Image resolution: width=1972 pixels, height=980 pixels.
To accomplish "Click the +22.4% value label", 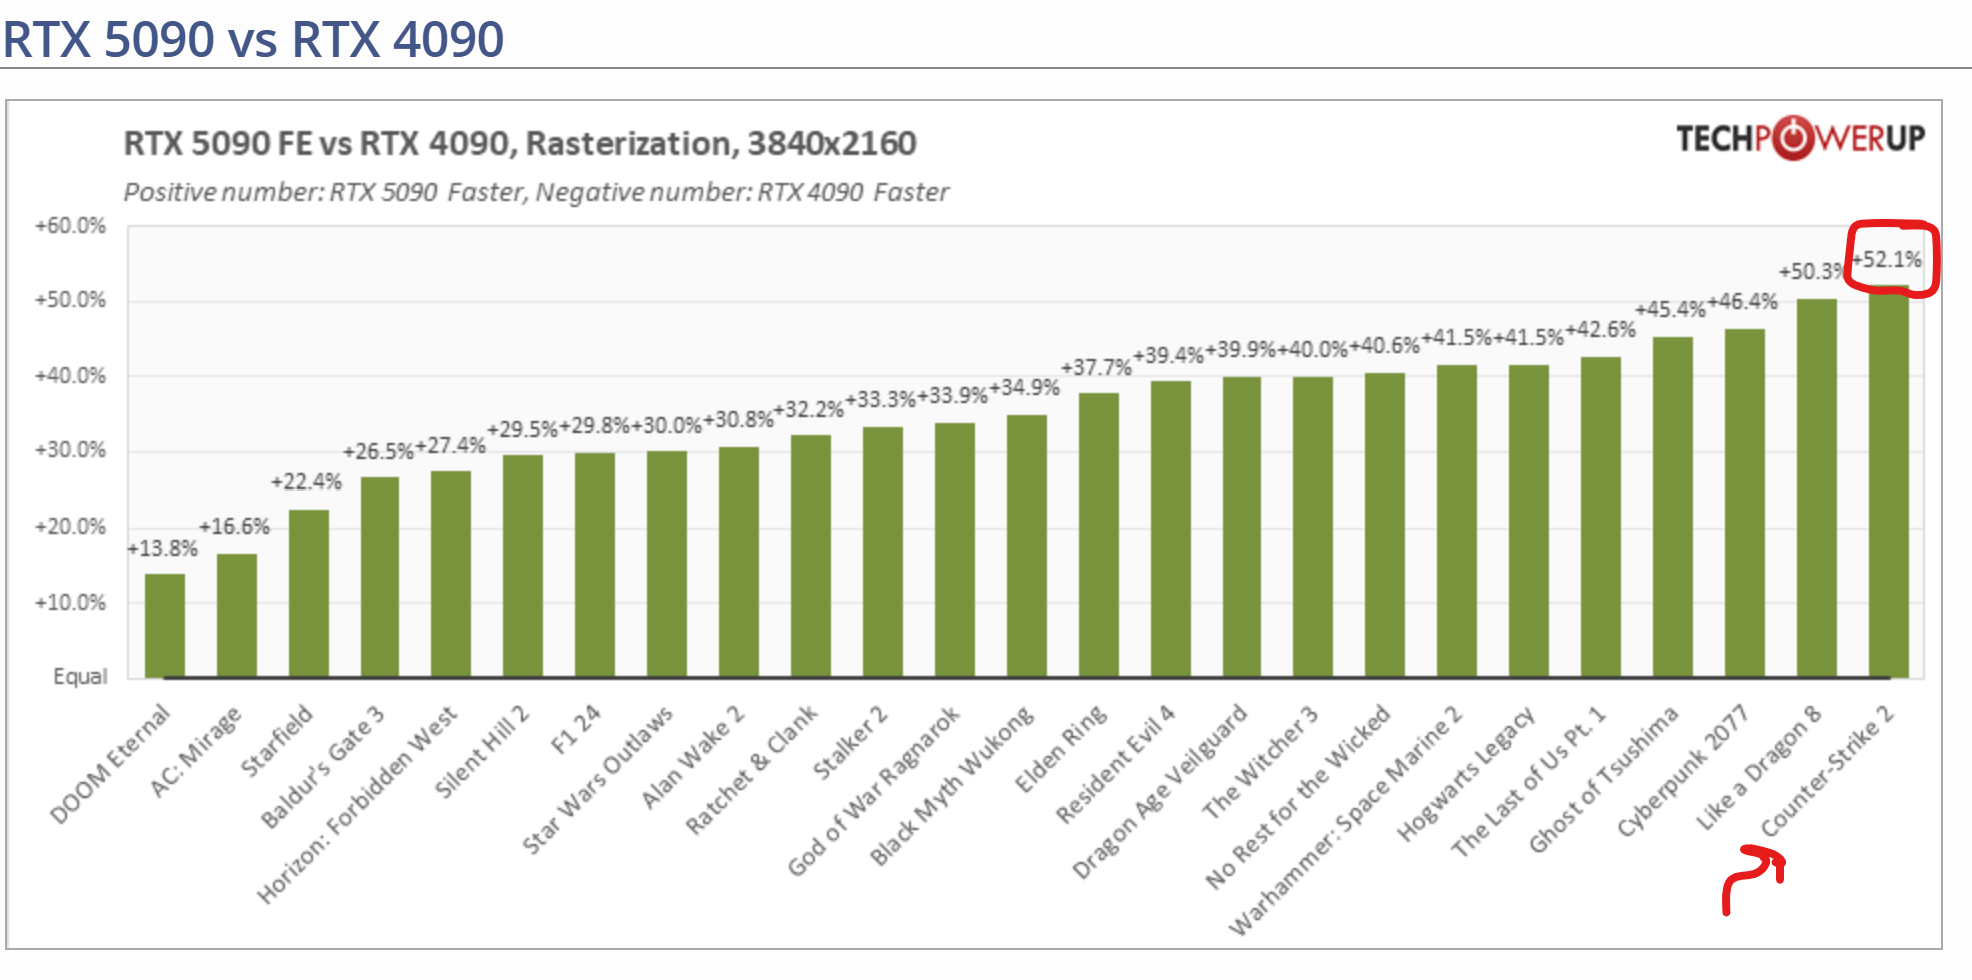I will (x=306, y=482).
